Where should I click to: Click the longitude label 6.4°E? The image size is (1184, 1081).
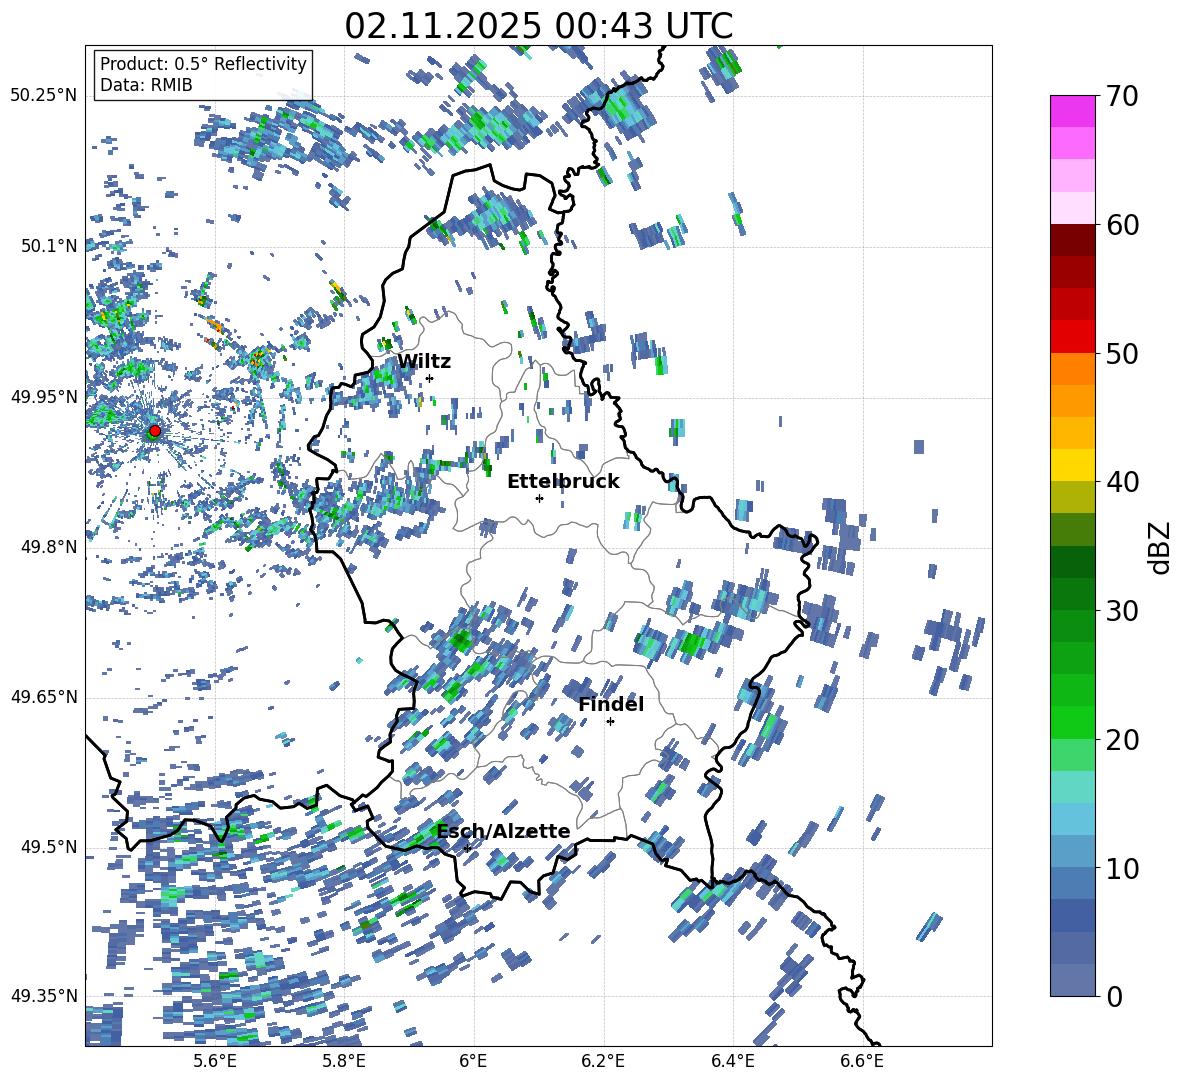click(x=732, y=1062)
